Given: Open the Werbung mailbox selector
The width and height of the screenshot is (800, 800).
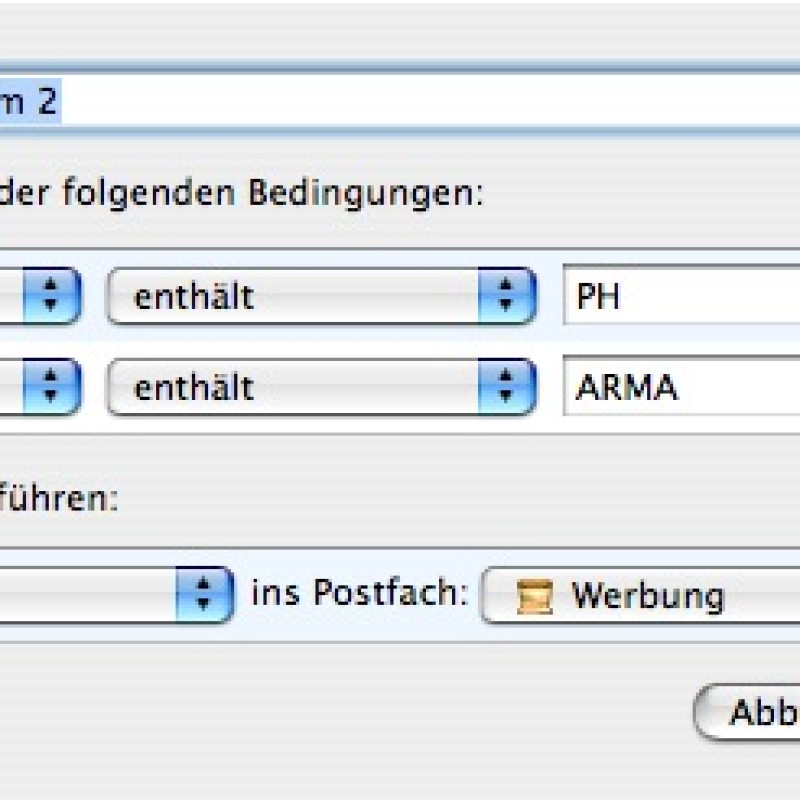Looking at the screenshot, I should point(640,595).
